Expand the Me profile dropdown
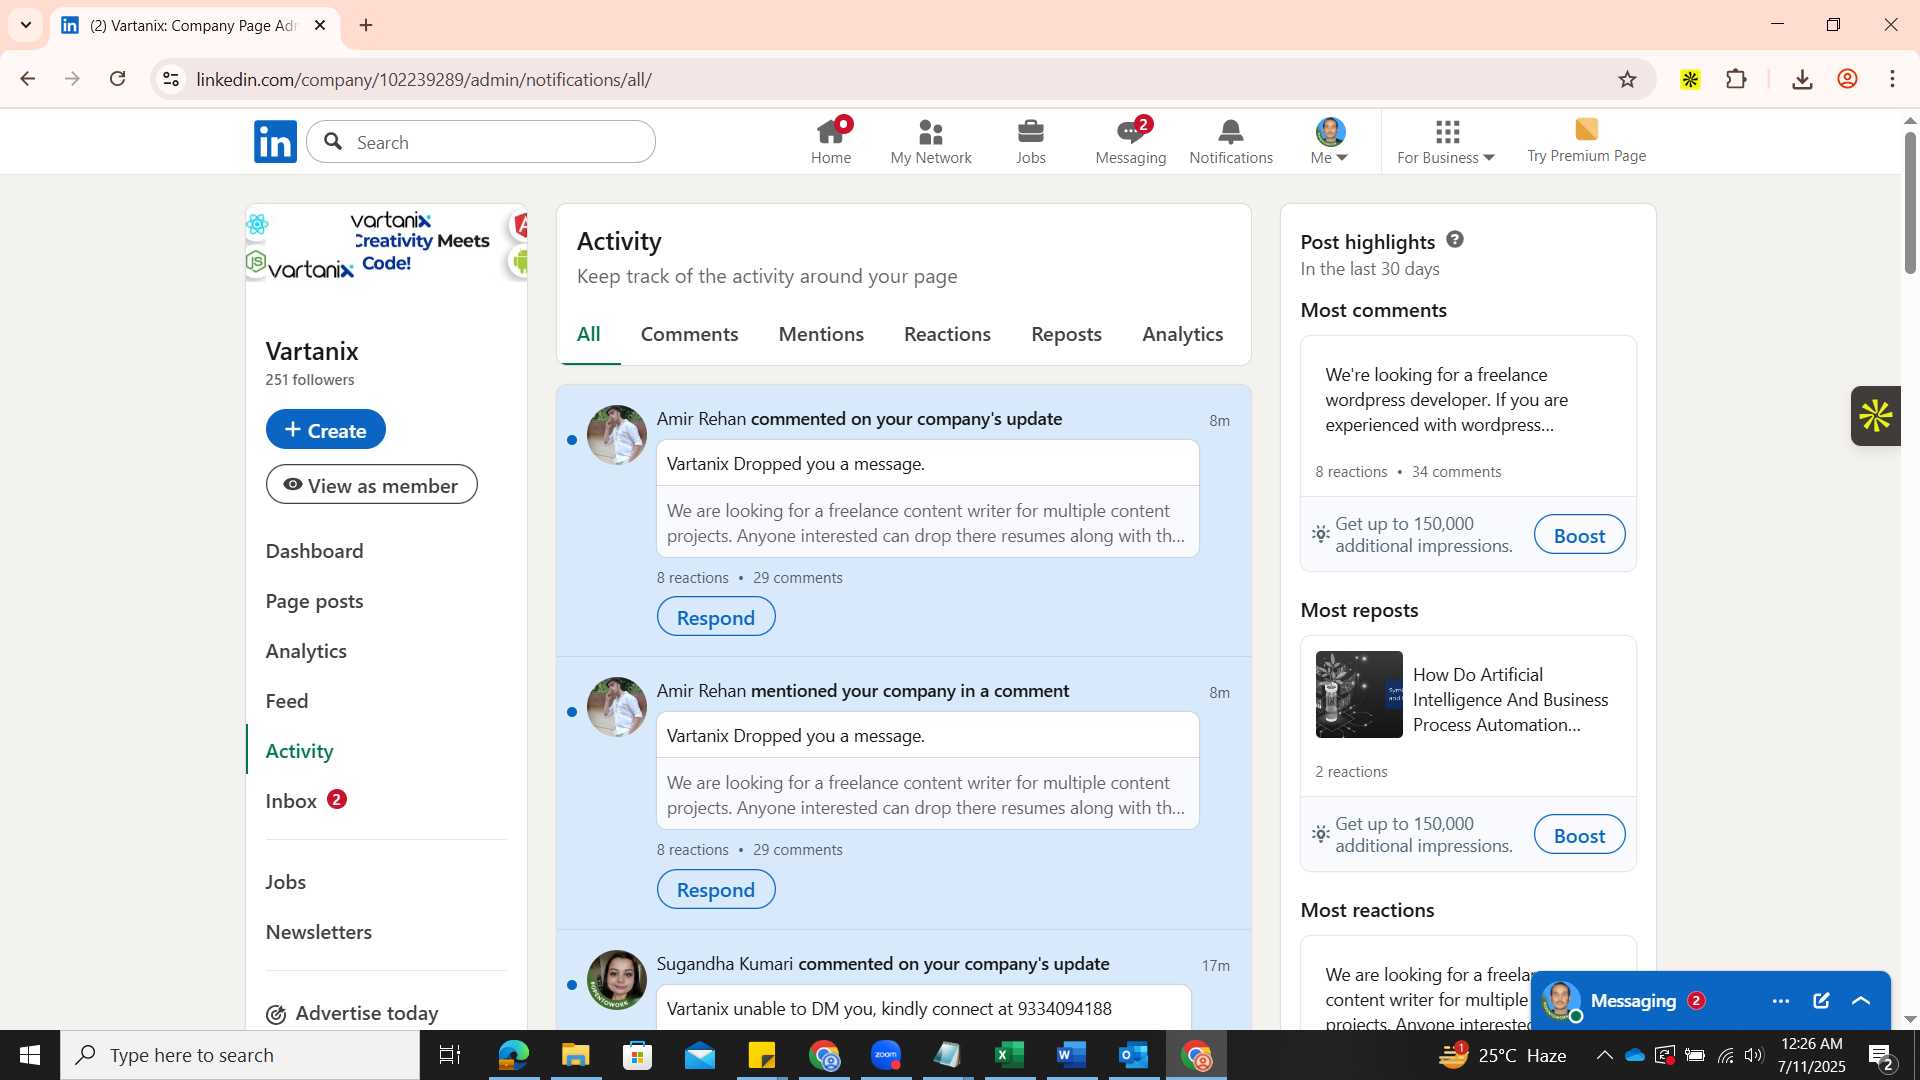Screen dimensions: 1920x1080 pos(1330,141)
